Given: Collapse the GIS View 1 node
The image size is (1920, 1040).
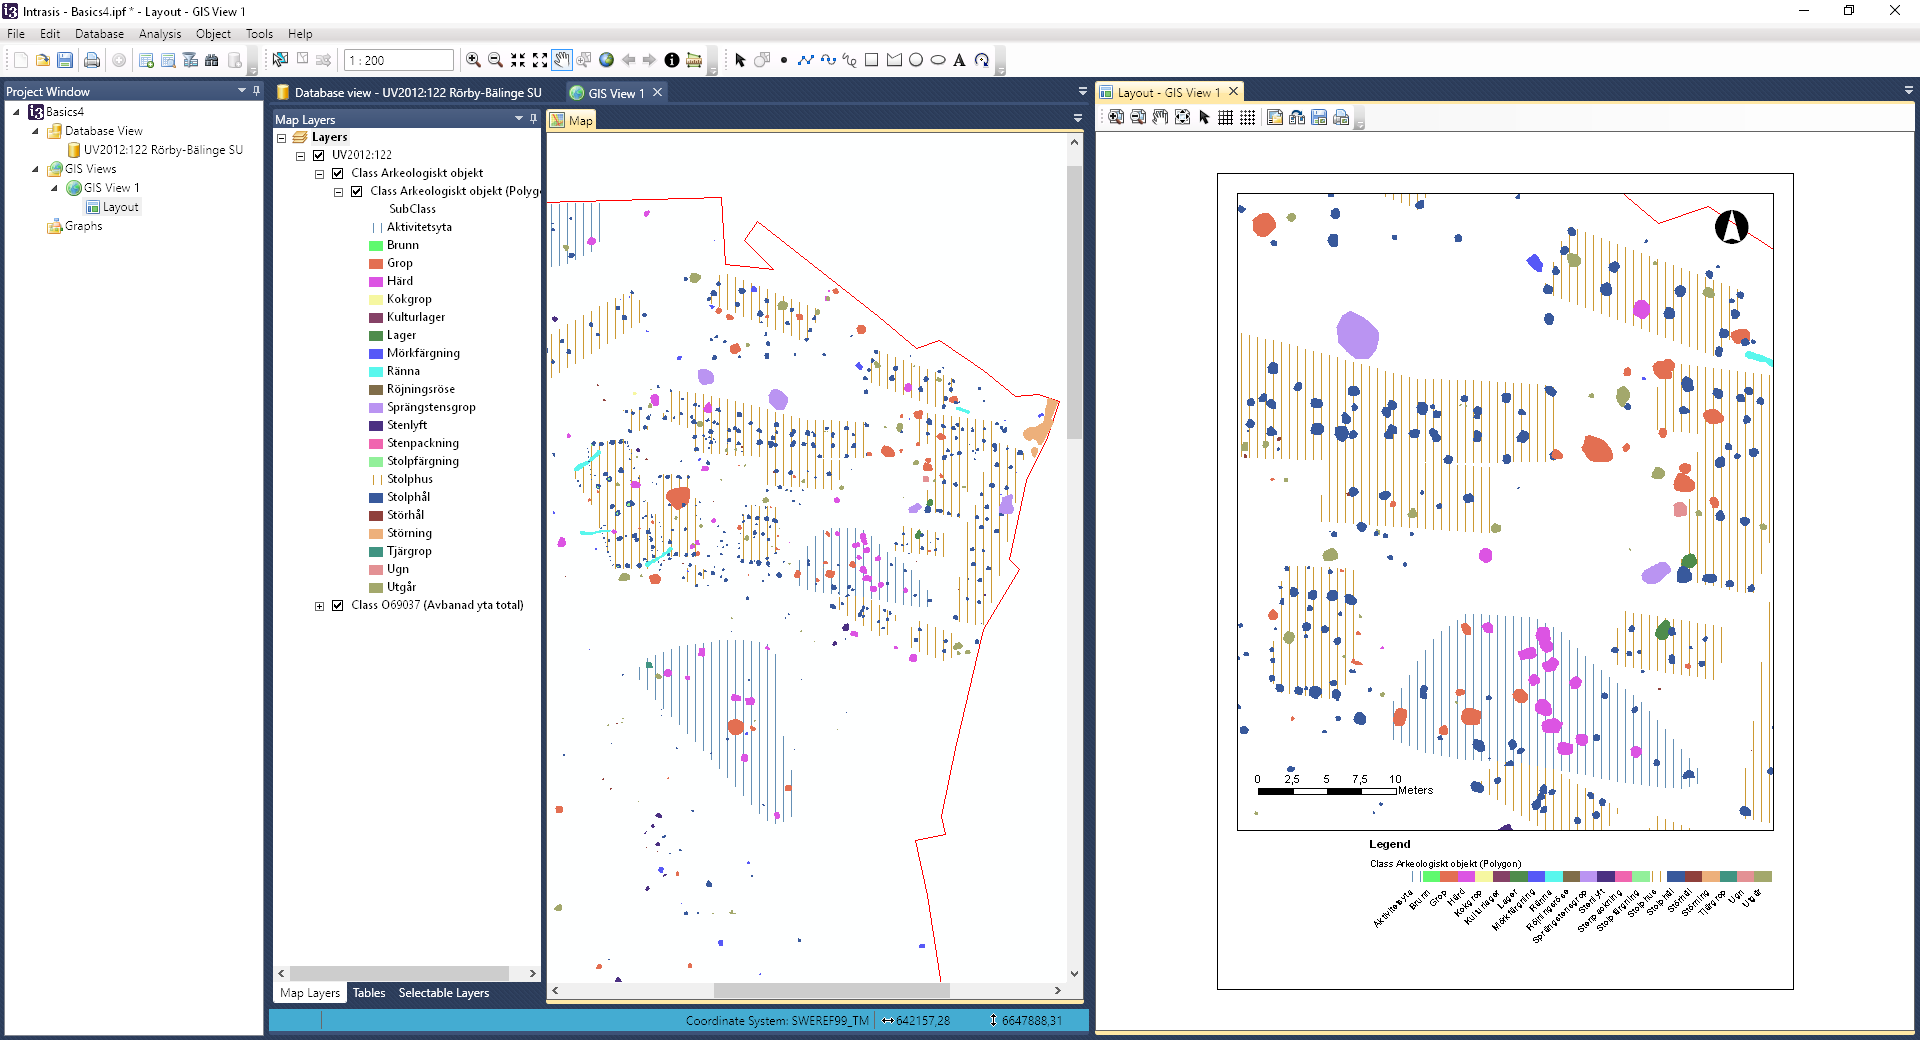Looking at the screenshot, I should pyautogui.click(x=54, y=188).
